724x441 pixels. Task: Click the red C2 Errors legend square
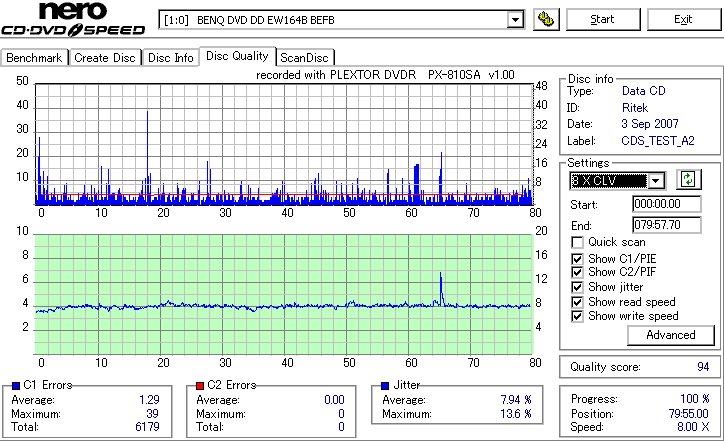[200, 385]
